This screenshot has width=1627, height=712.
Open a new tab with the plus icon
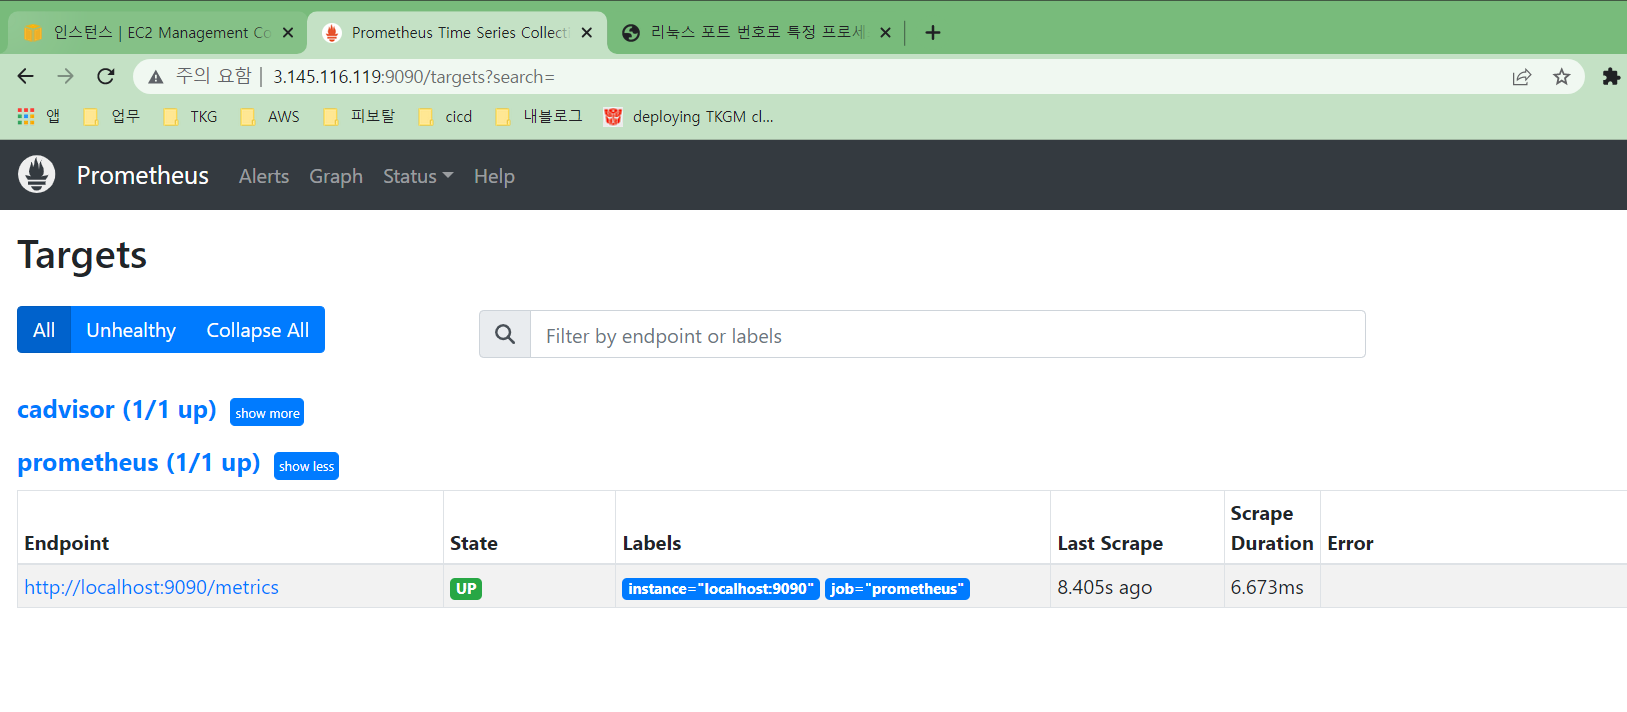pos(933,32)
